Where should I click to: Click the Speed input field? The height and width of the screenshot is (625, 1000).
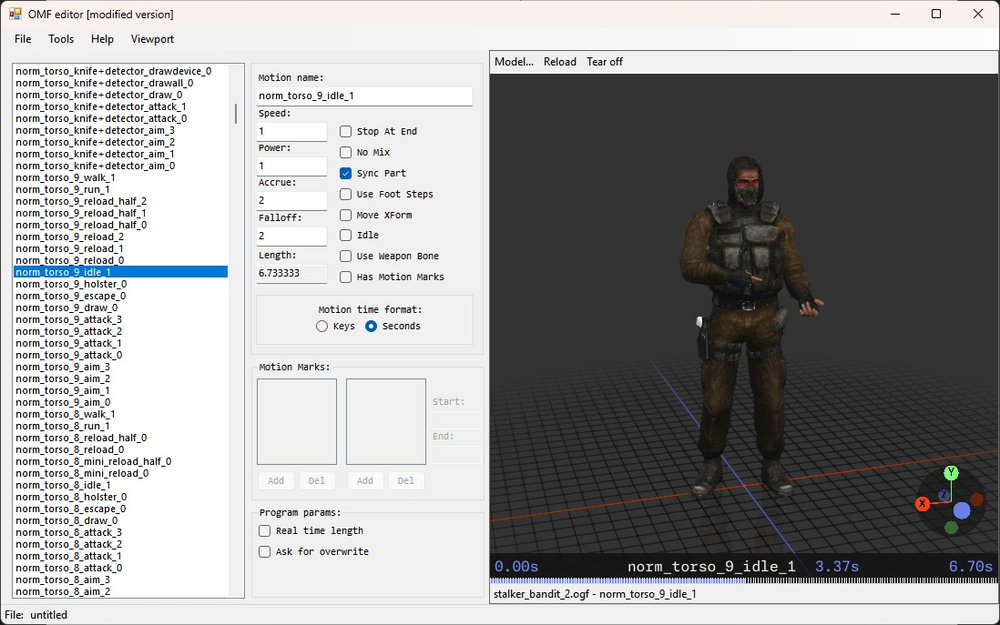[x=291, y=131]
